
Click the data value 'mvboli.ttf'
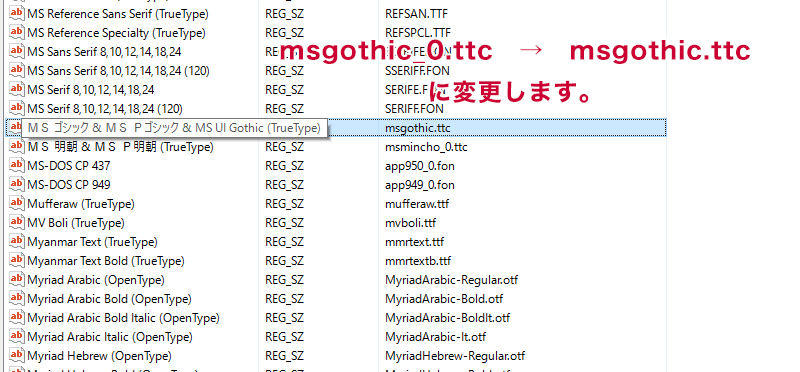tap(411, 224)
